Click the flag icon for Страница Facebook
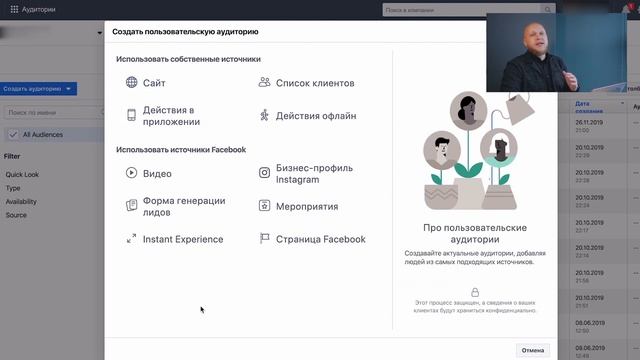Viewport: 640px width, 360px height. click(x=264, y=238)
